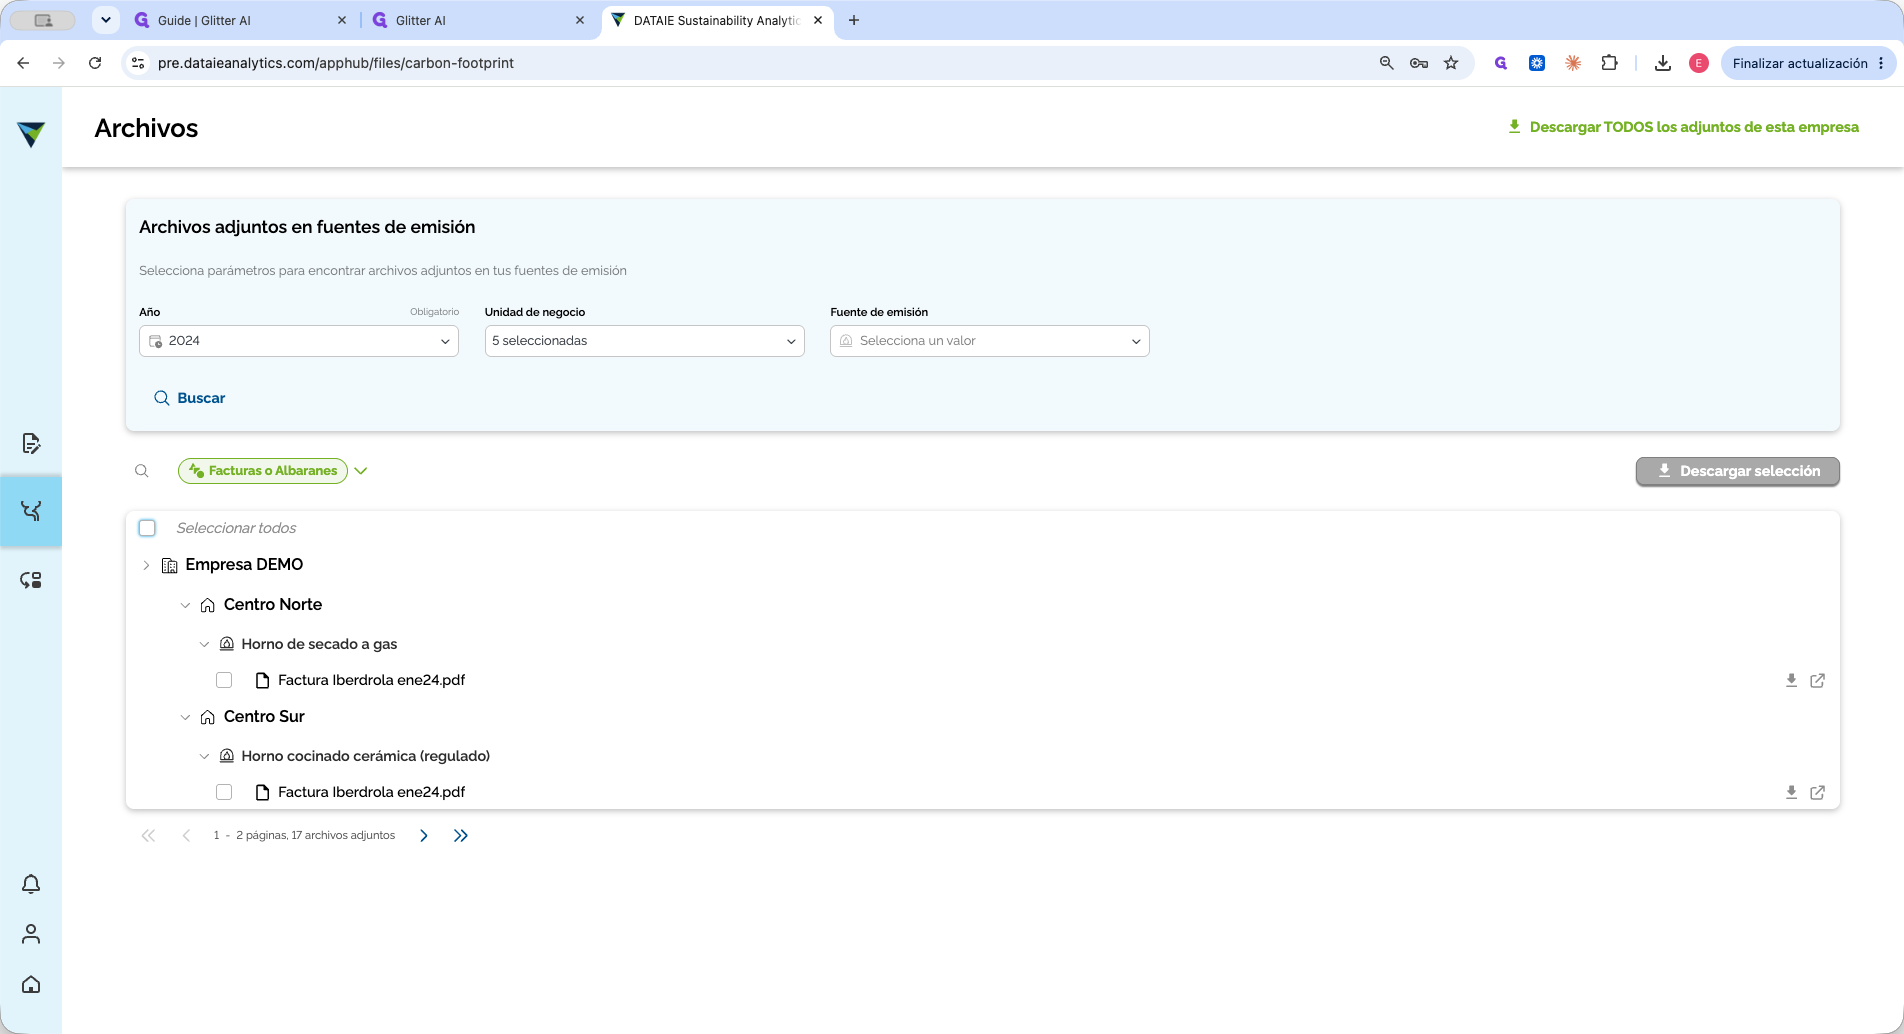Open Centro Sur Factura in new window

click(x=1818, y=792)
